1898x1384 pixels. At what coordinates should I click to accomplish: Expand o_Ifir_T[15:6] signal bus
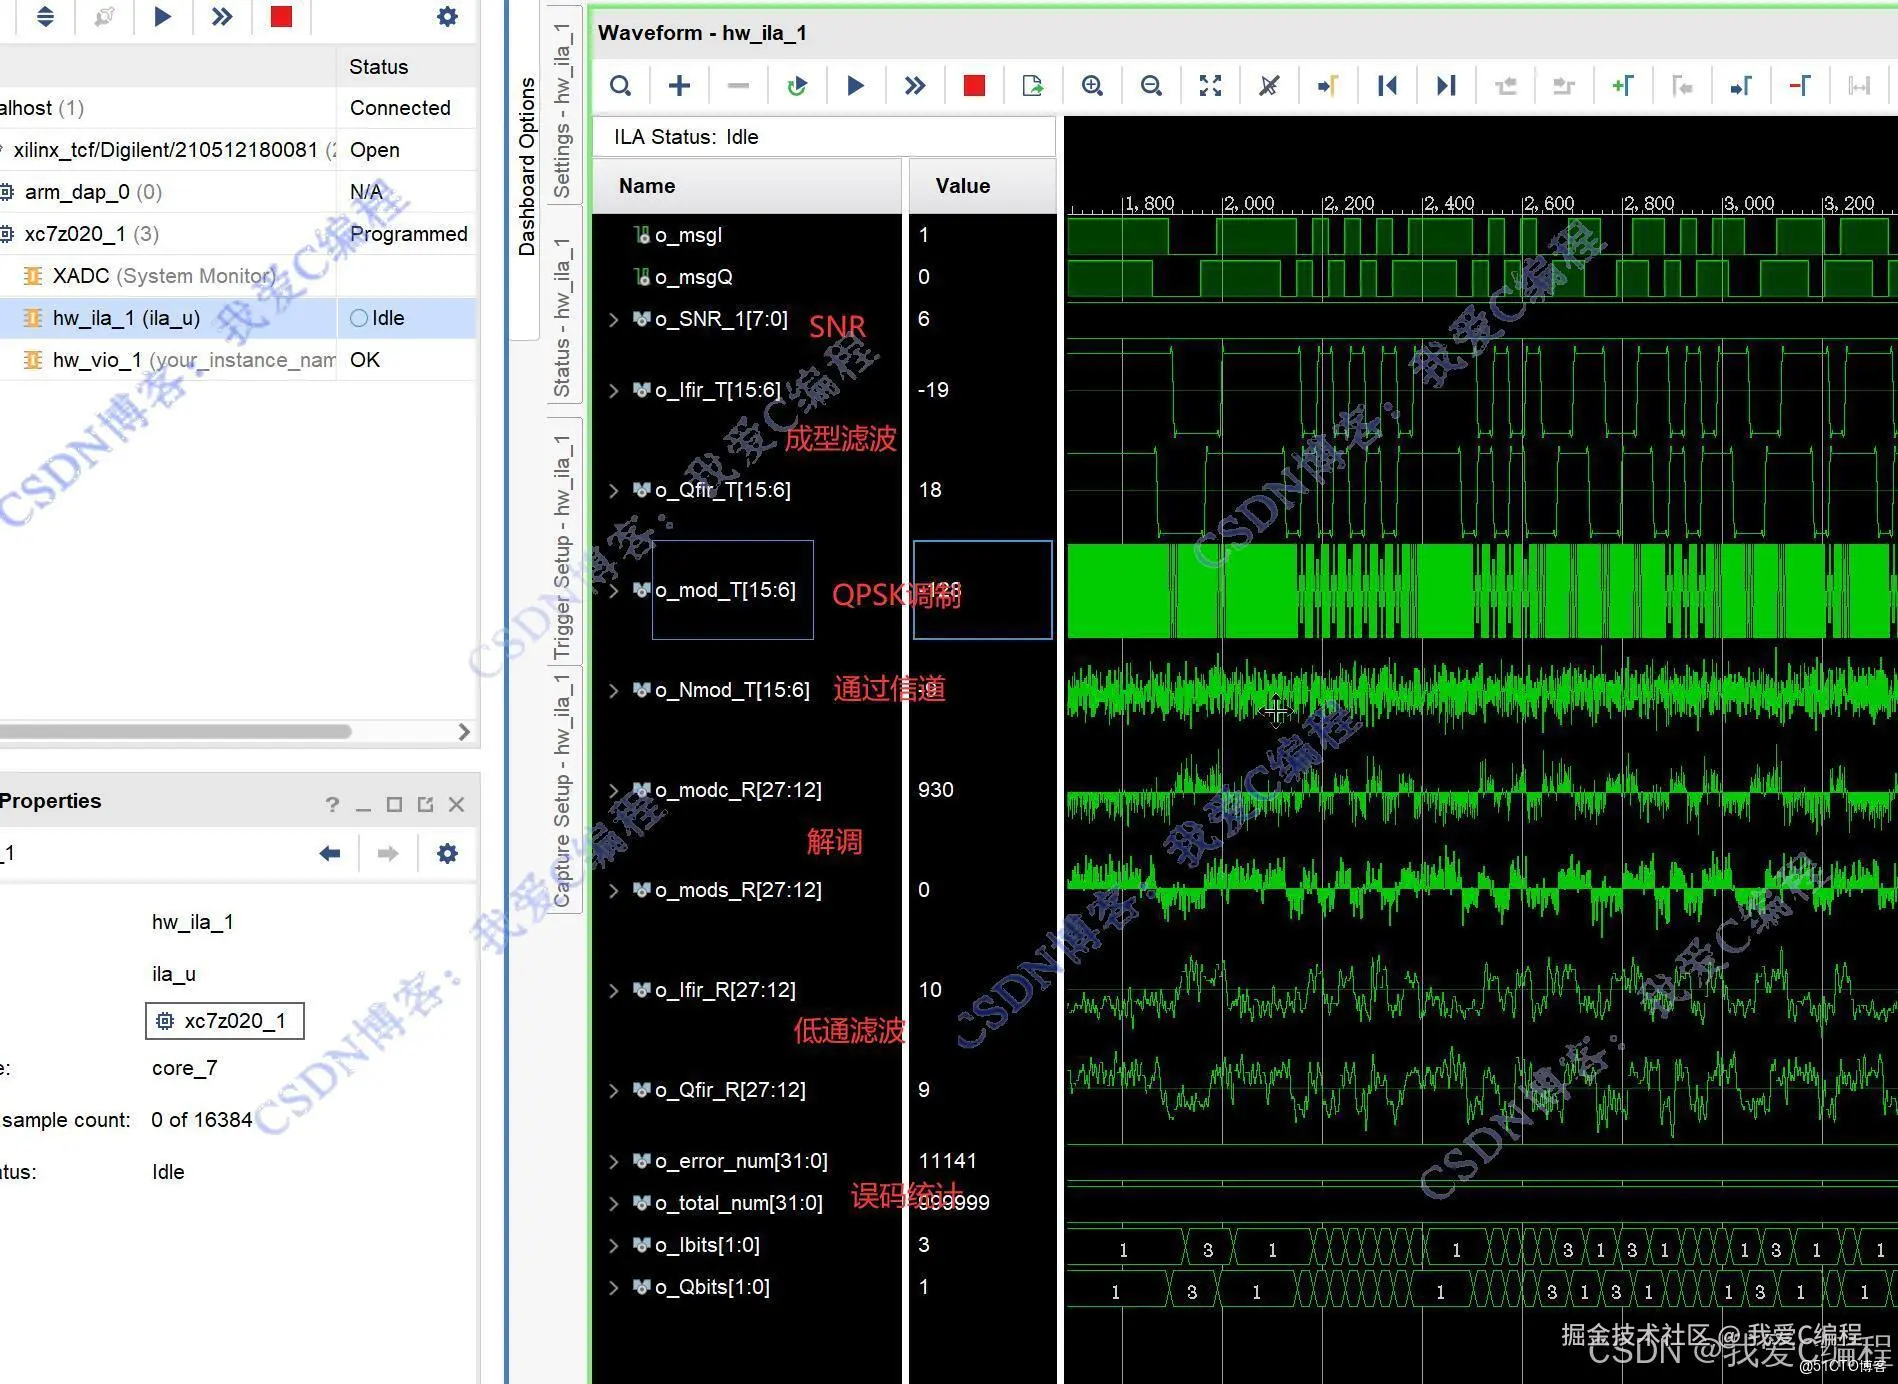[x=613, y=391]
